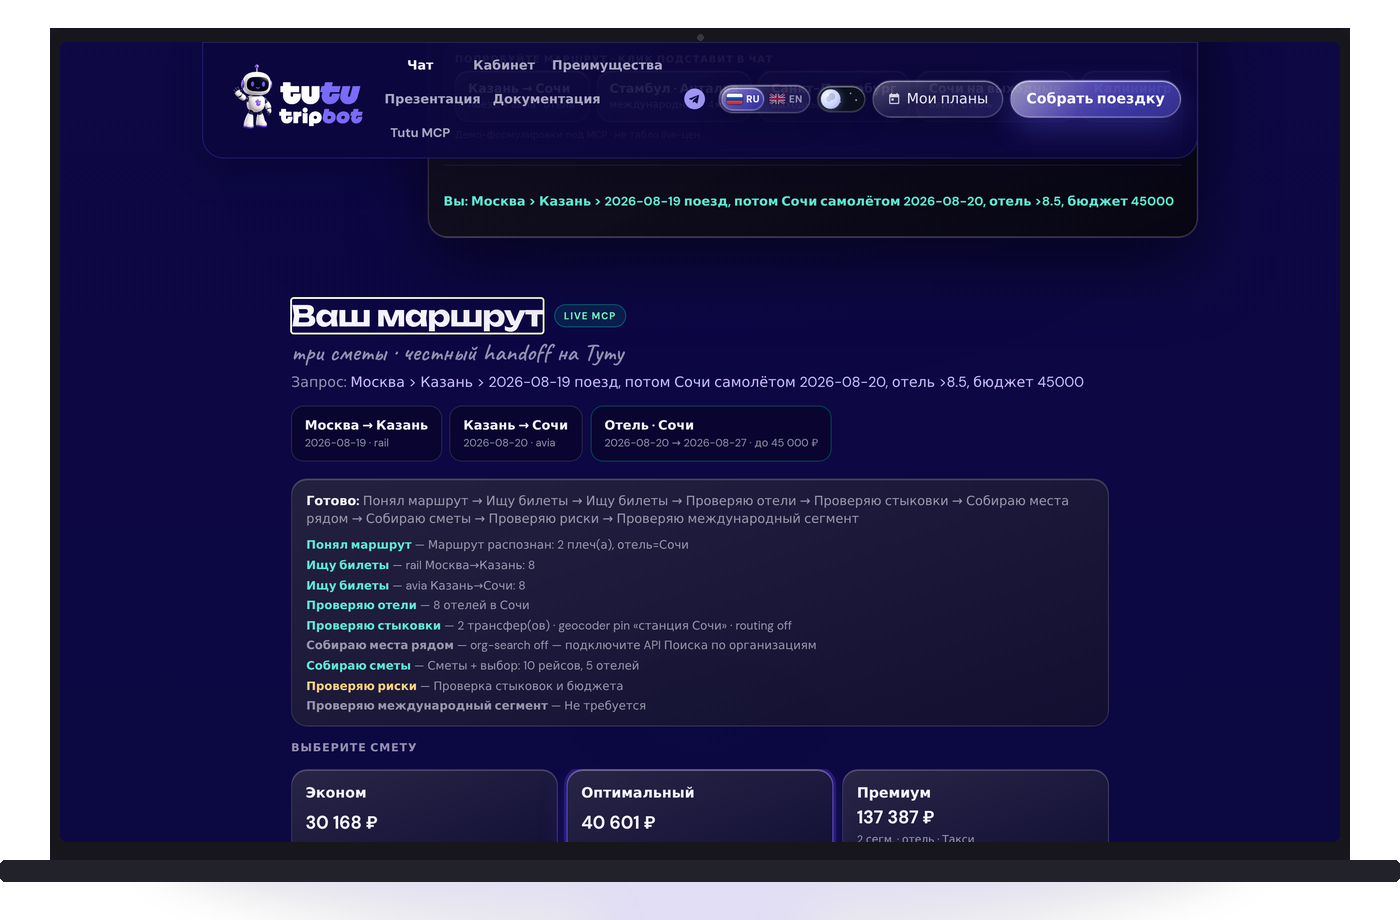
Task: Click the Запрос: Москва › Казань query line
Action: point(687,382)
